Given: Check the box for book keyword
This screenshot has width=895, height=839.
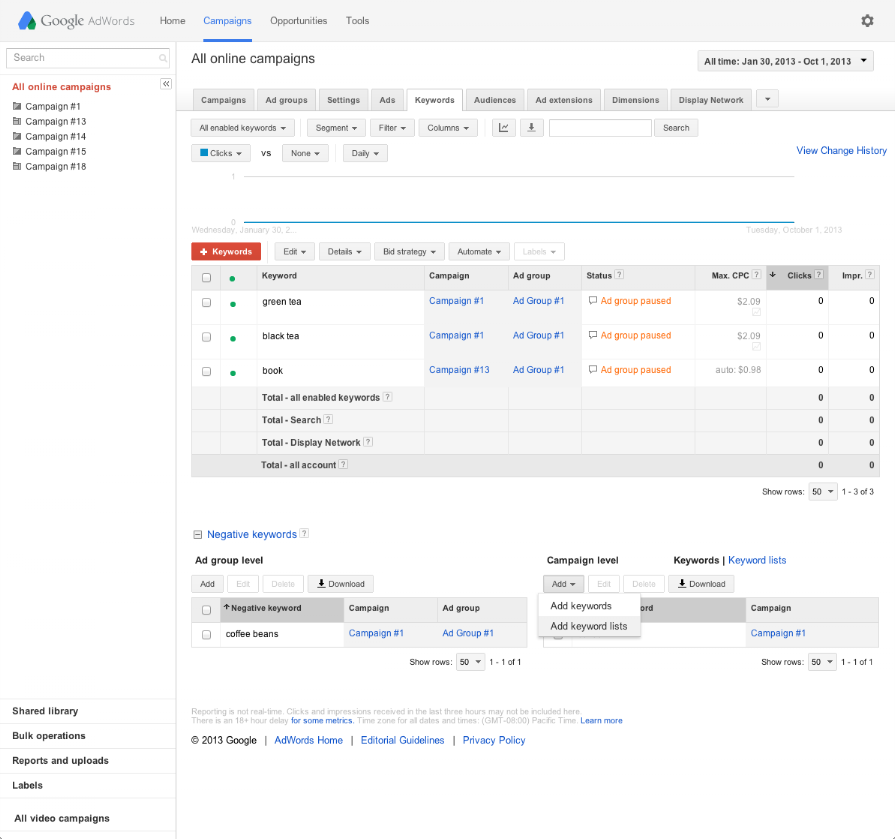Looking at the screenshot, I should tap(207, 371).
